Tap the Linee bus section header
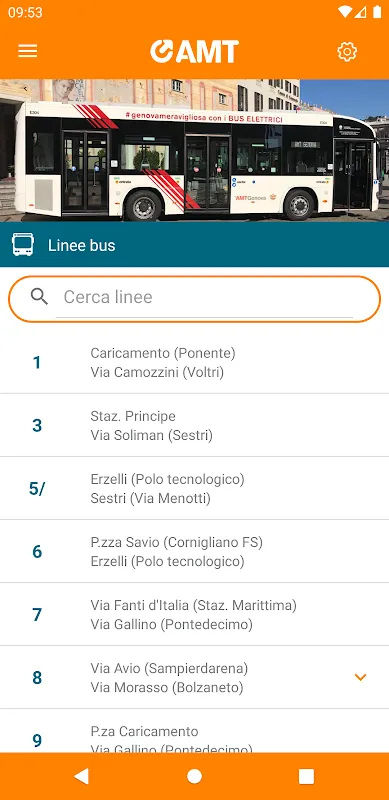The image size is (389, 800). tap(194, 245)
